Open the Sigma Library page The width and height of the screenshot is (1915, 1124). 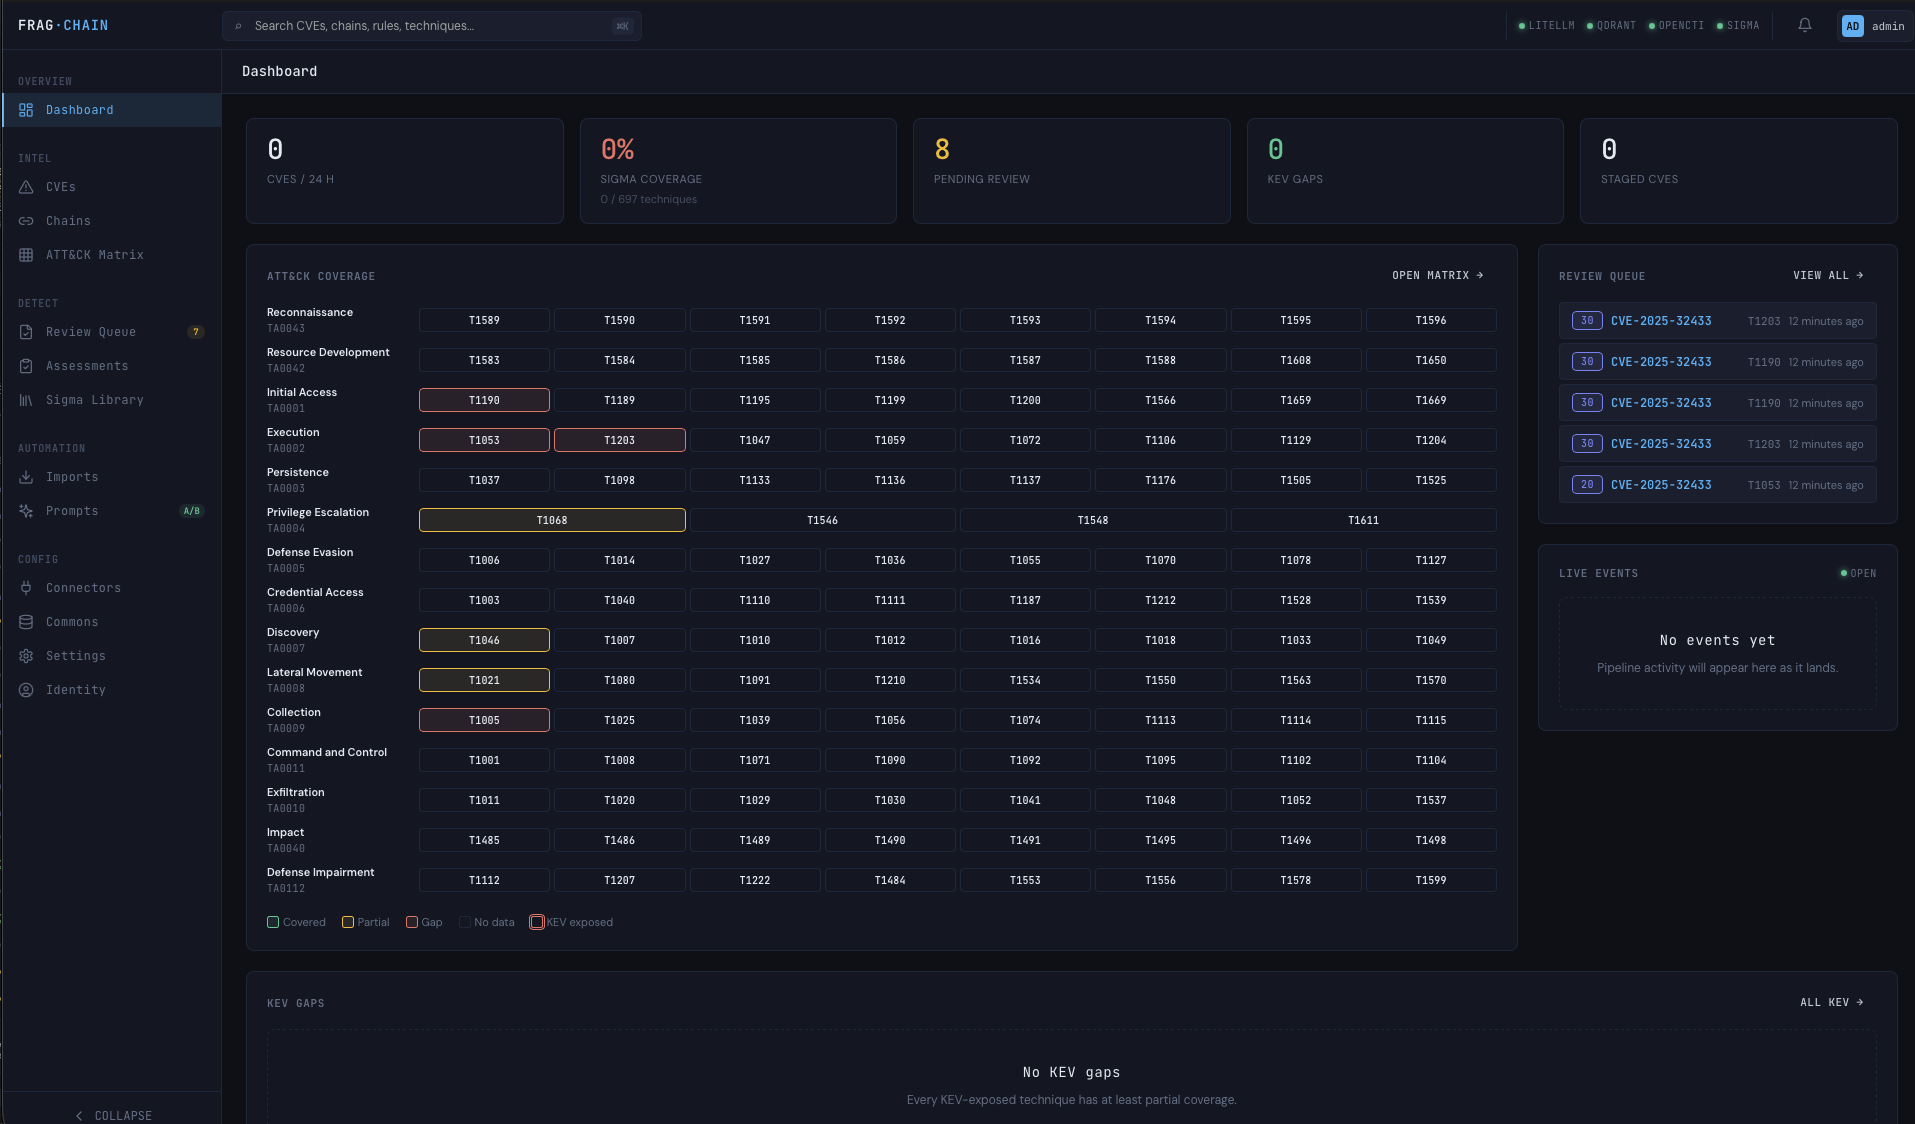[x=111, y=400]
